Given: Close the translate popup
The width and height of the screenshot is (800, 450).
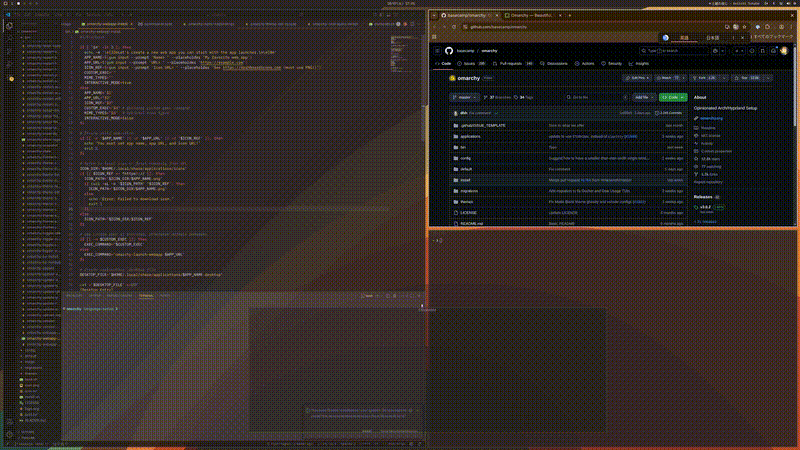Looking at the screenshot, I should coord(742,38).
